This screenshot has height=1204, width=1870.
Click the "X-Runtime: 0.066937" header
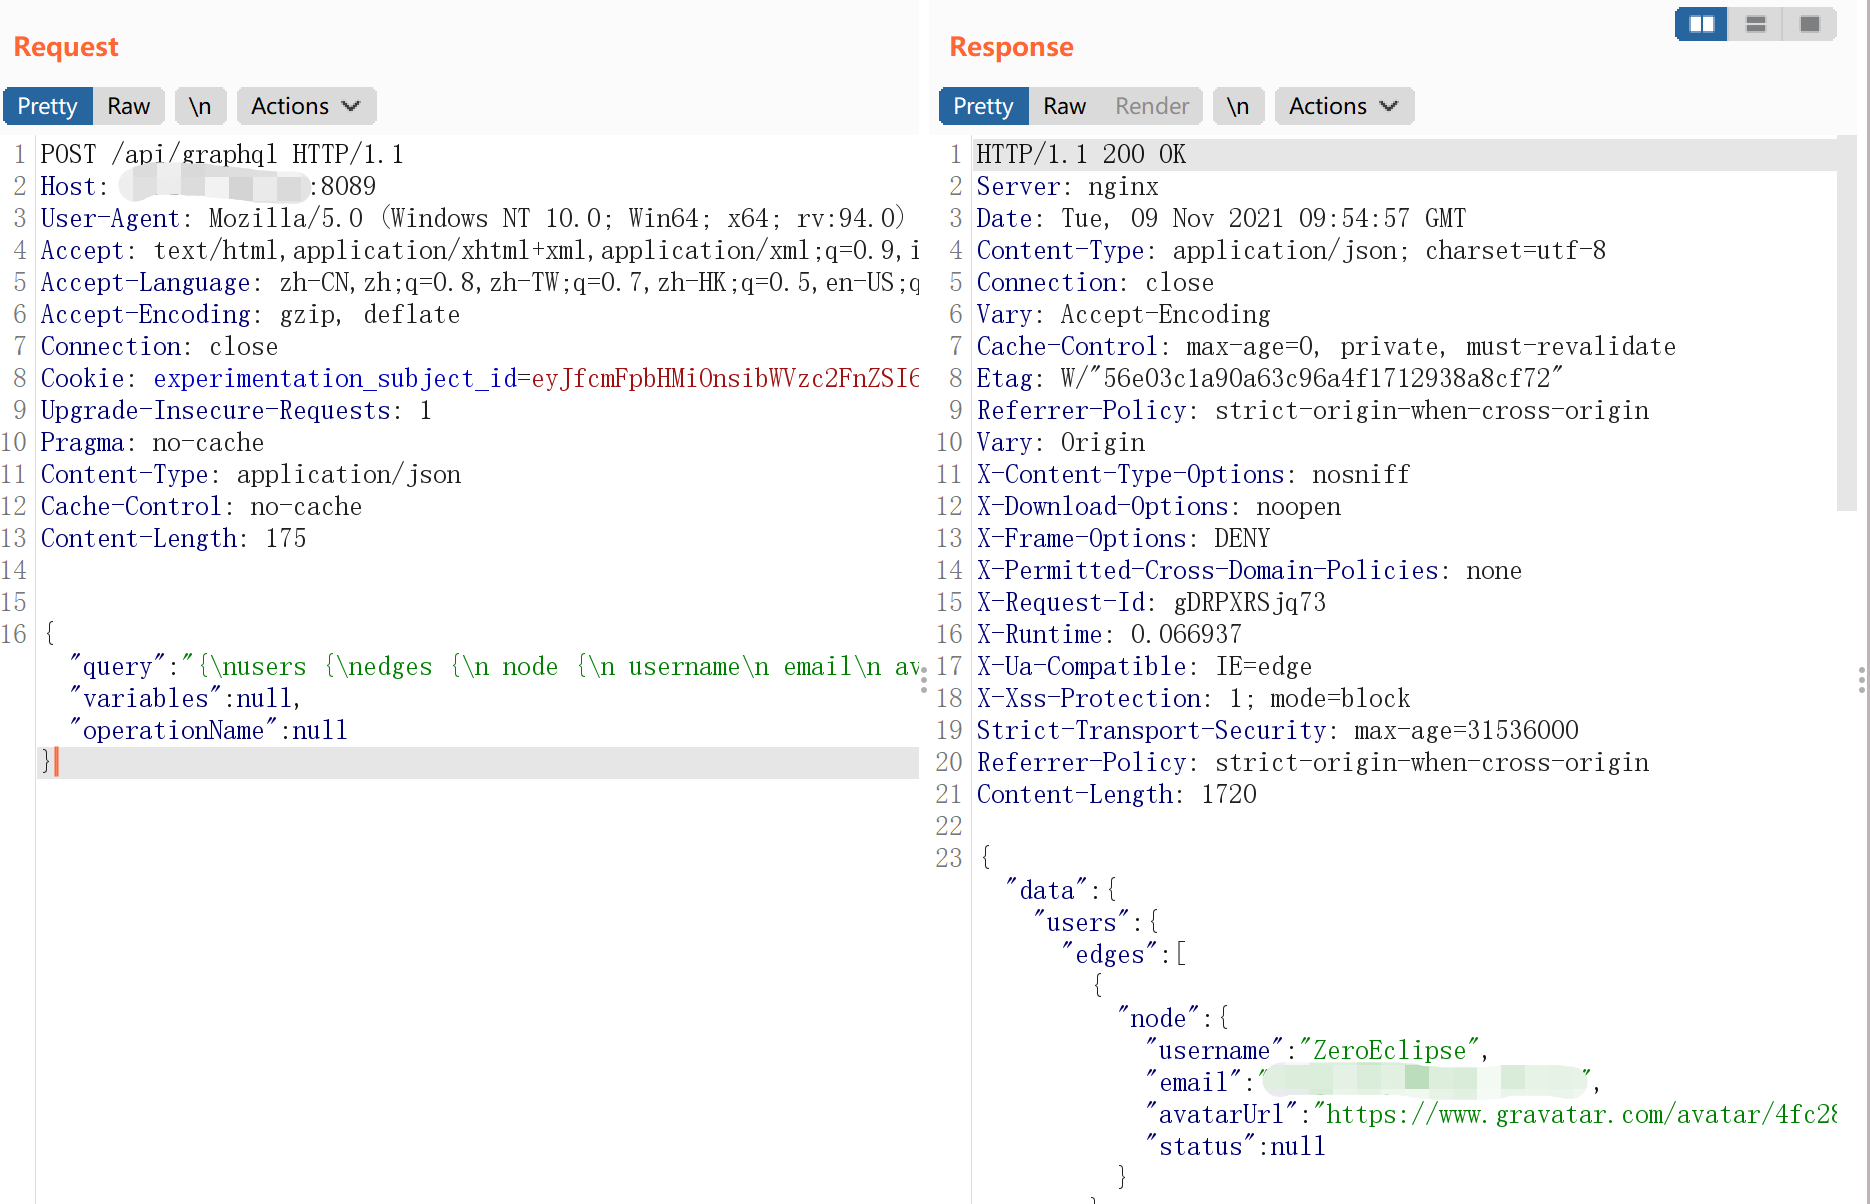1109,634
